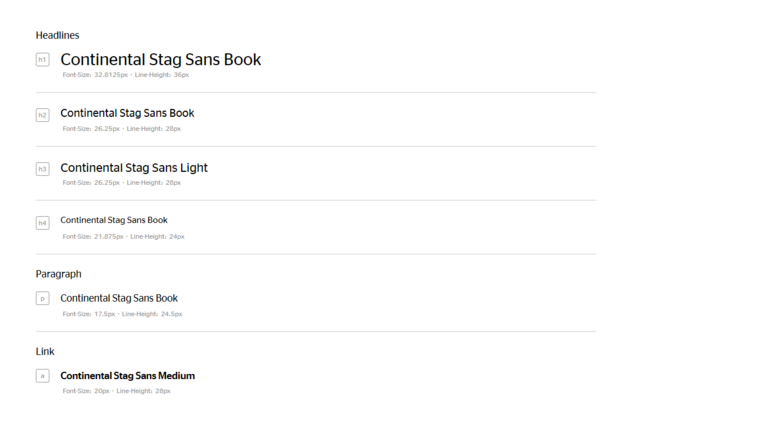This screenshot has width=768, height=433.
Task: Click the h1 tag badge icon
Action: [x=42, y=60]
